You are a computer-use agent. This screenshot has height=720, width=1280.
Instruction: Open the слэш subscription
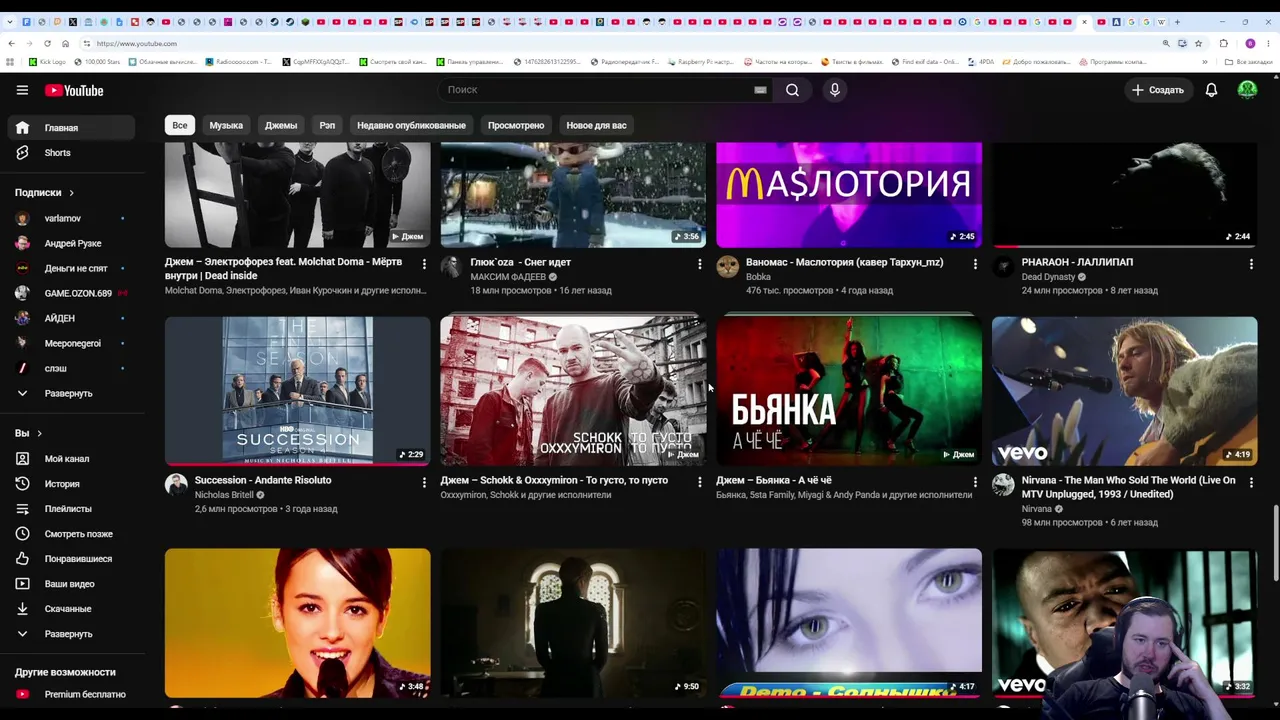click(x=71, y=369)
